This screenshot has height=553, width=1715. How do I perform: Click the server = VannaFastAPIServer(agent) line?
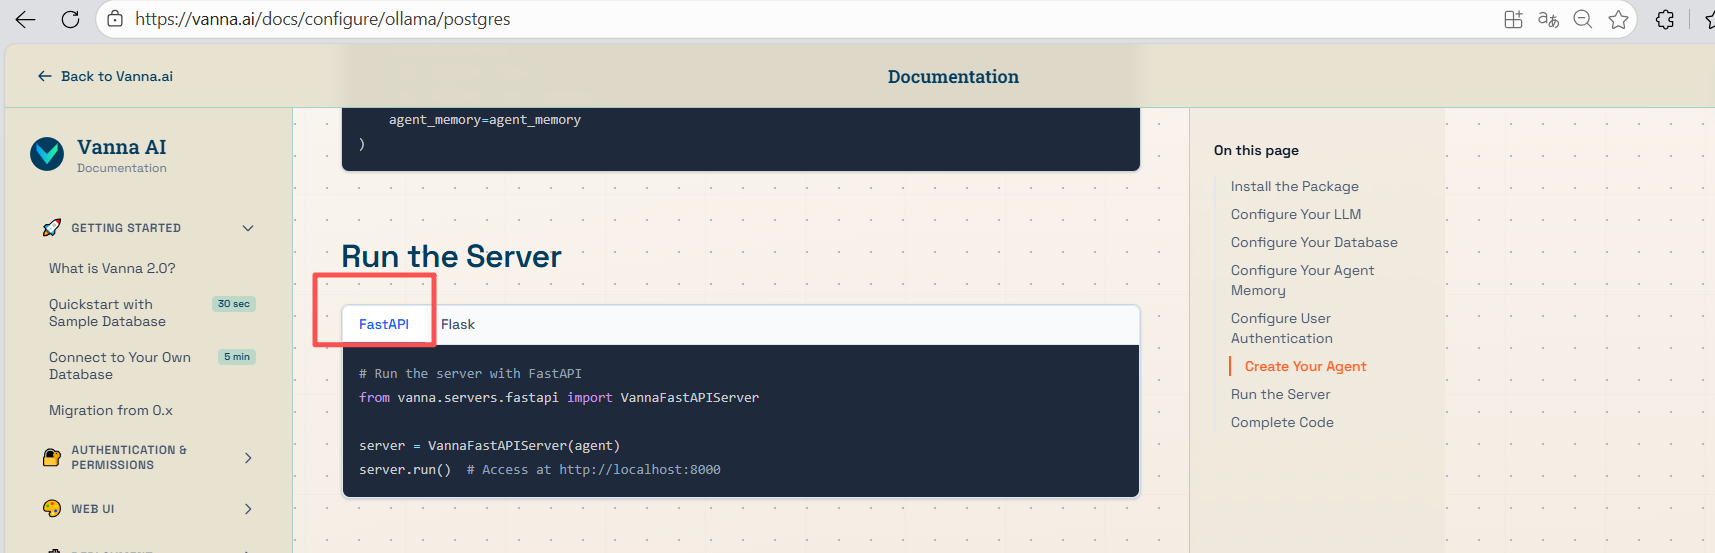click(x=490, y=445)
